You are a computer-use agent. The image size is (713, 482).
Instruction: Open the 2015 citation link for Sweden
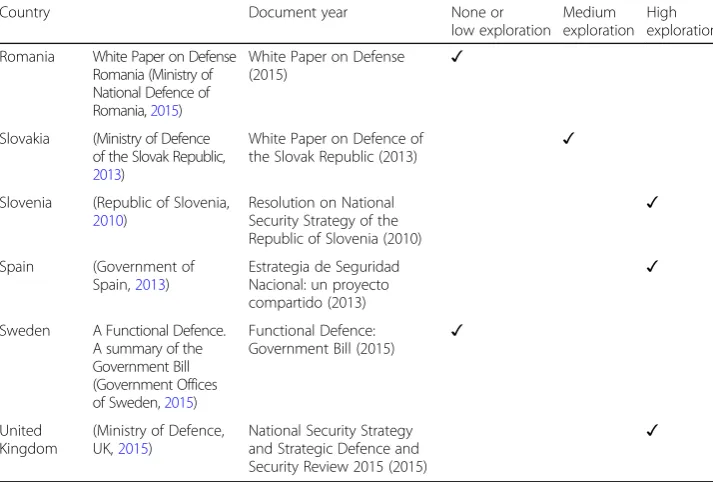click(179, 403)
